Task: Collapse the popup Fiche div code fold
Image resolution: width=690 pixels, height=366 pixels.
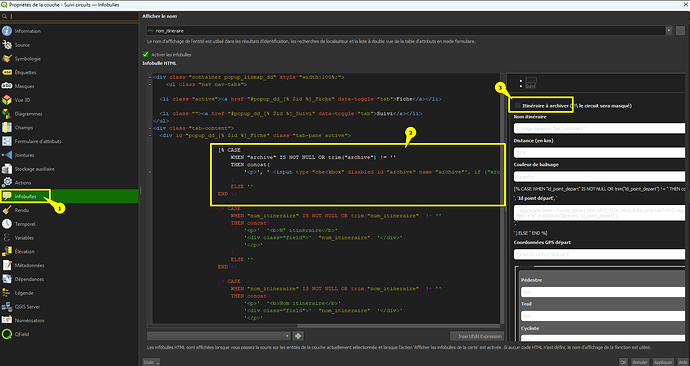Action: (150, 135)
